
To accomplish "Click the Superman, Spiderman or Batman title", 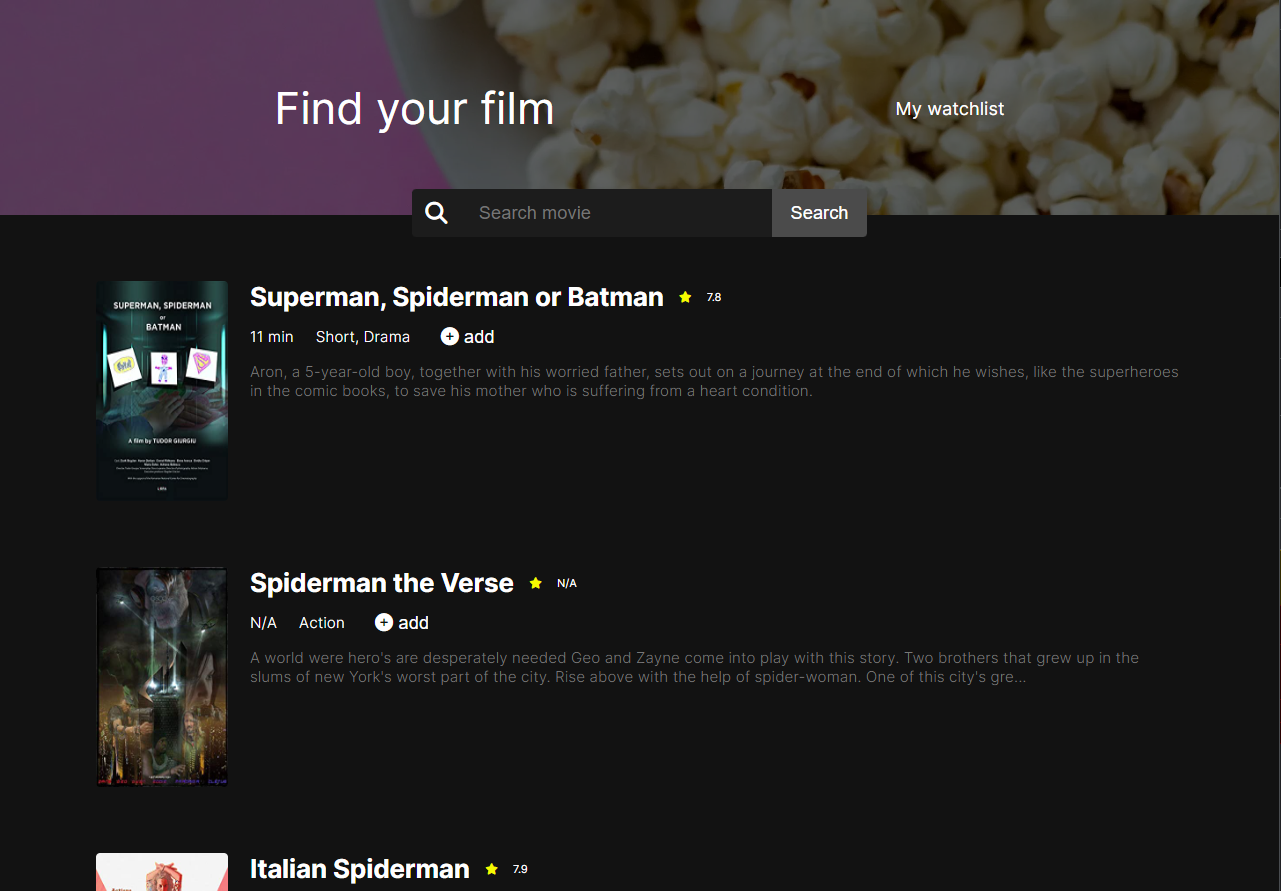I will [x=457, y=297].
